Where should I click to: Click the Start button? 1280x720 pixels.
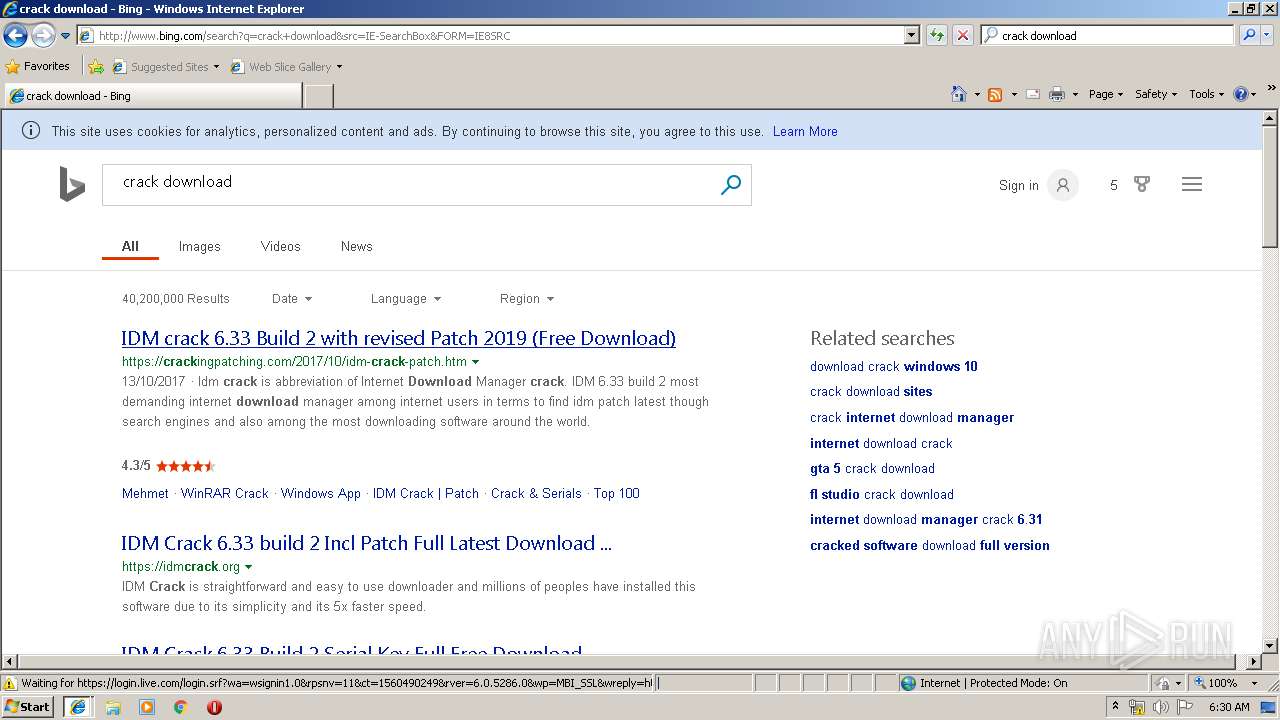[x=28, y=707]
